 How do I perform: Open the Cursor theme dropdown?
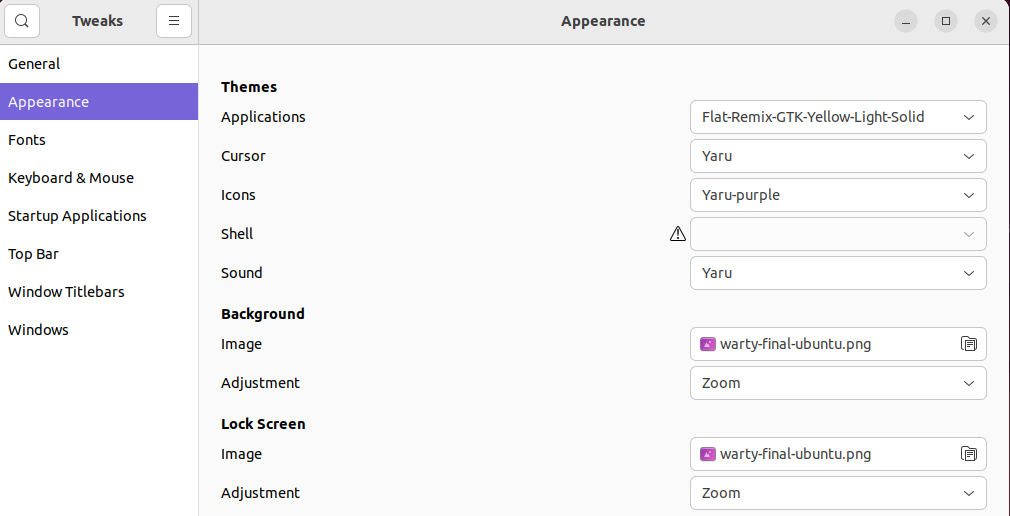(x=838, y=156)
